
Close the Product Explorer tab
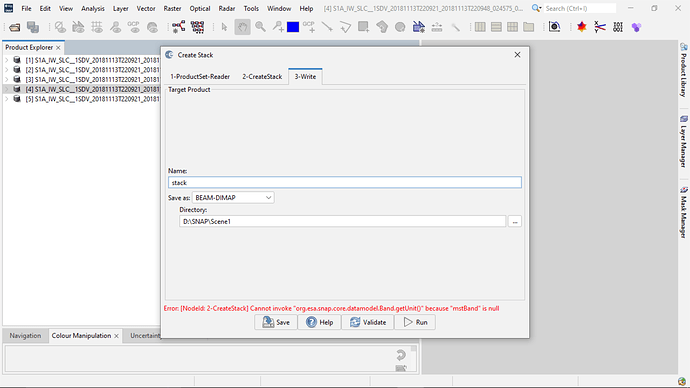(58, 48)
